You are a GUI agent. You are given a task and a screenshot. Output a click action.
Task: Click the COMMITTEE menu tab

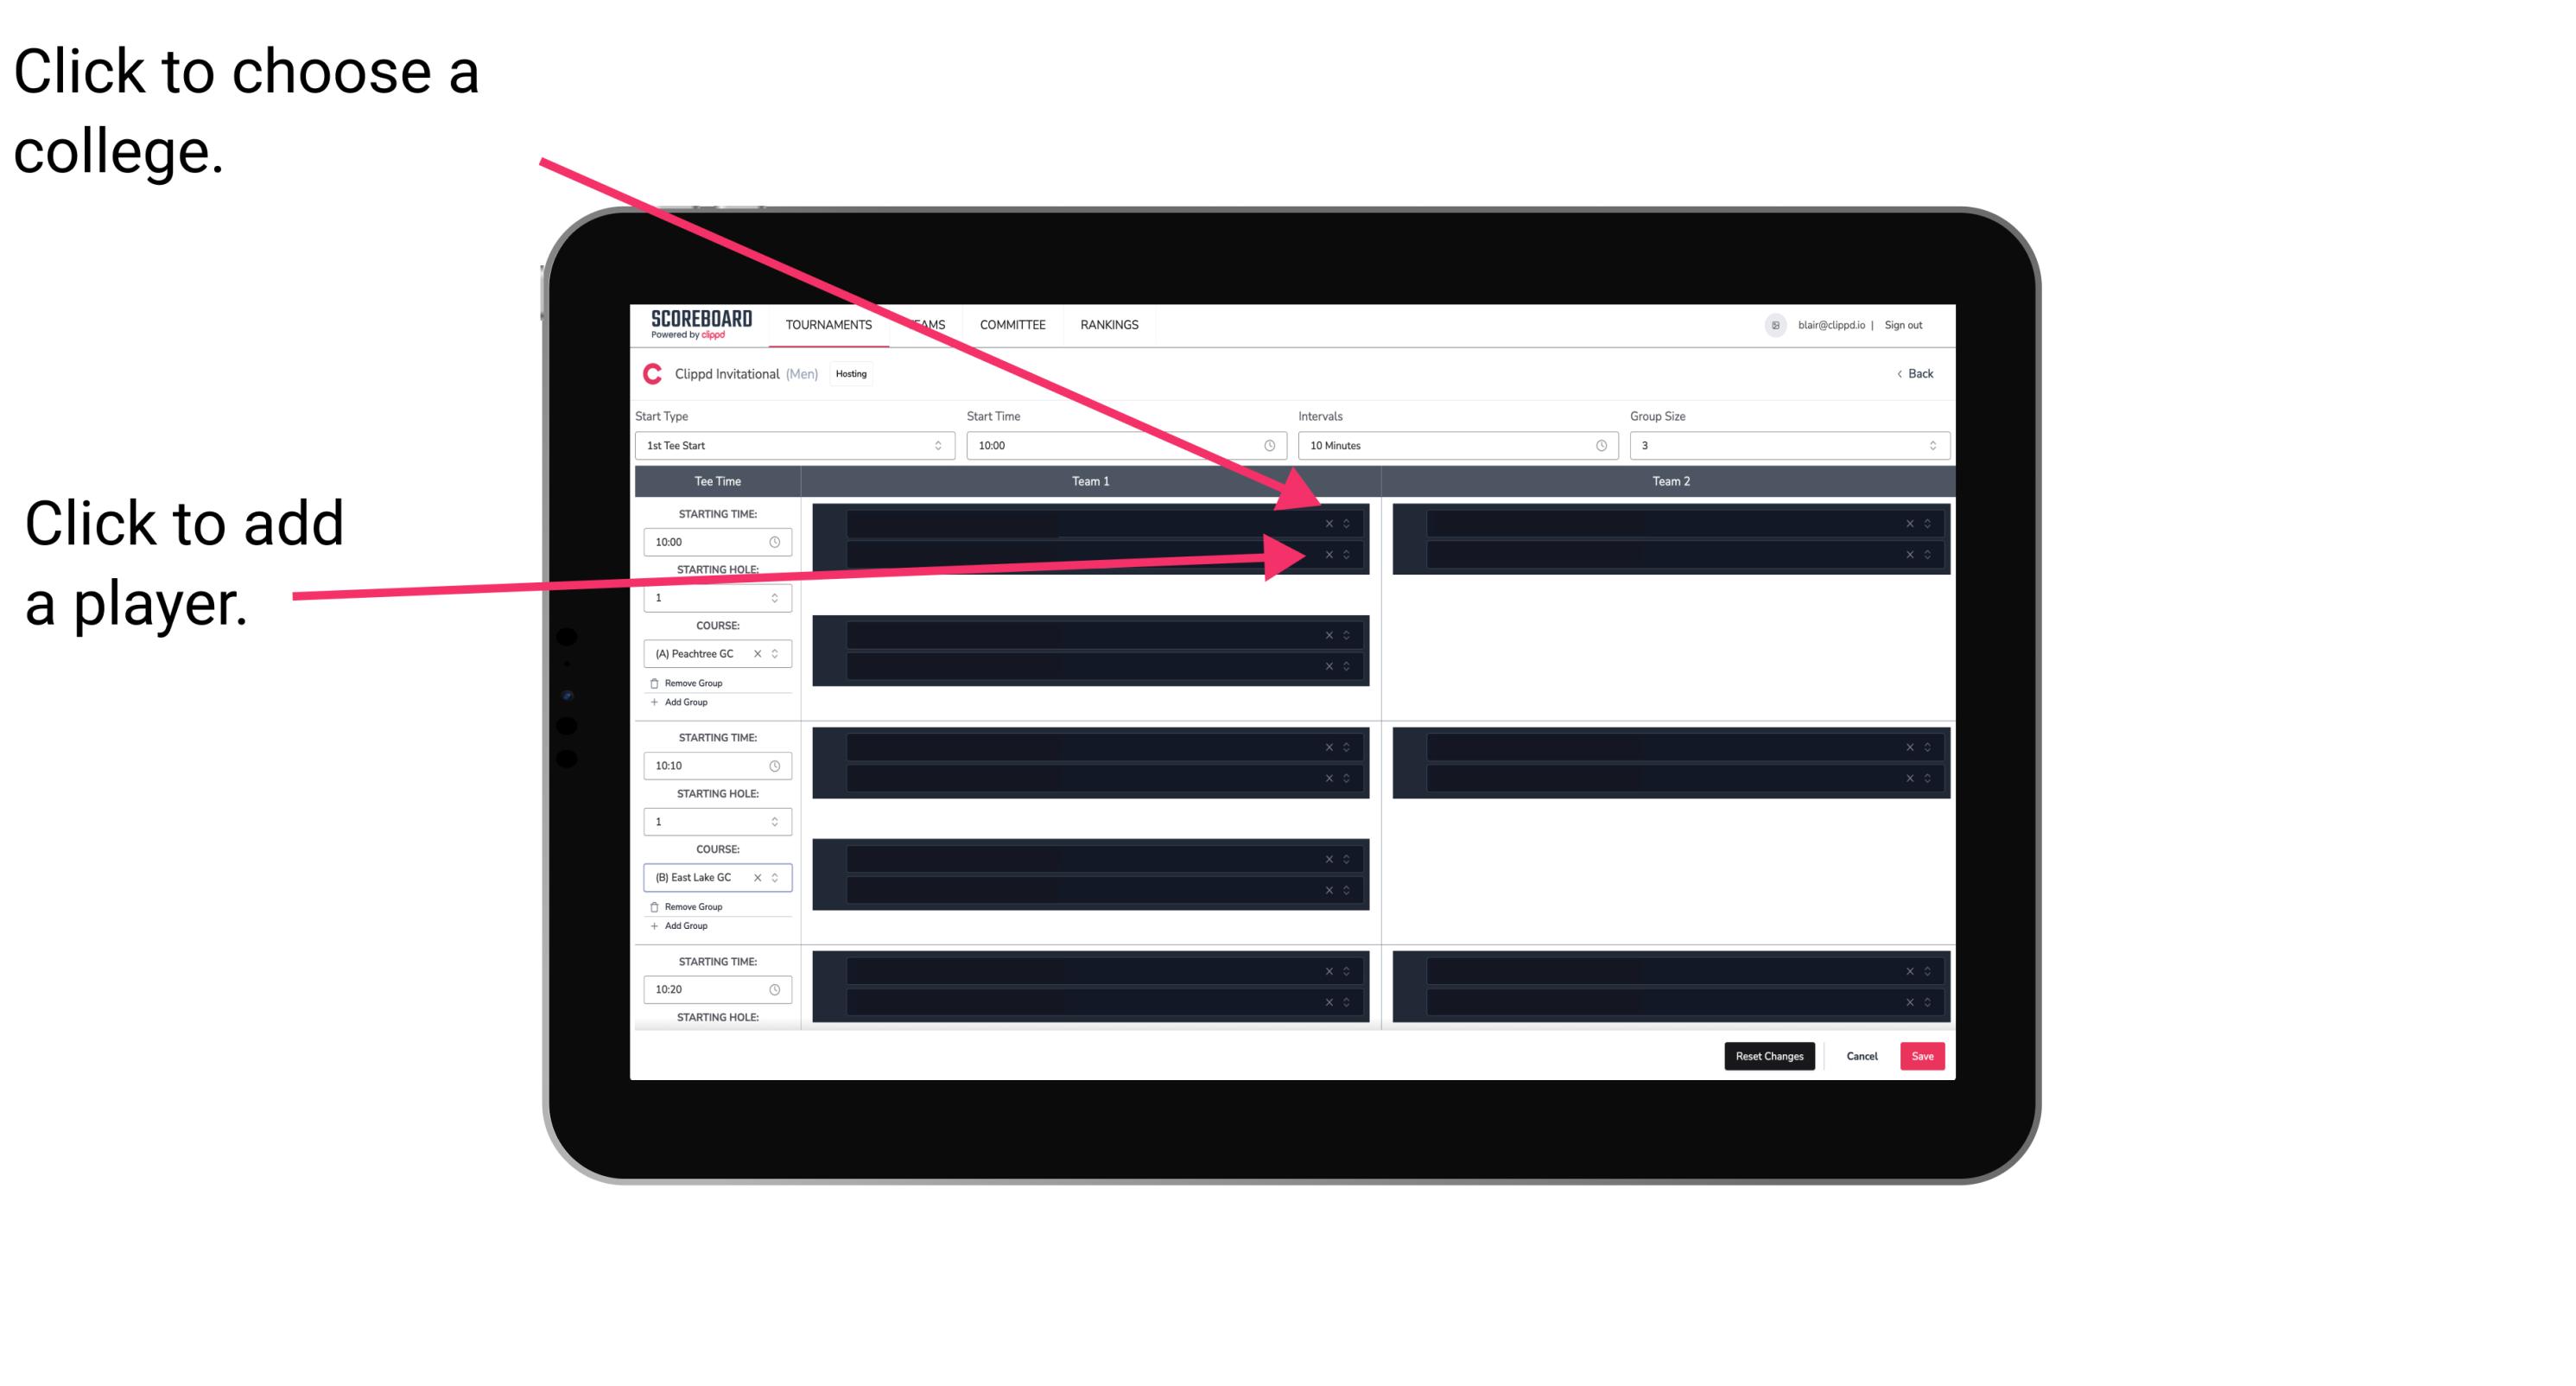point(1015,326)
